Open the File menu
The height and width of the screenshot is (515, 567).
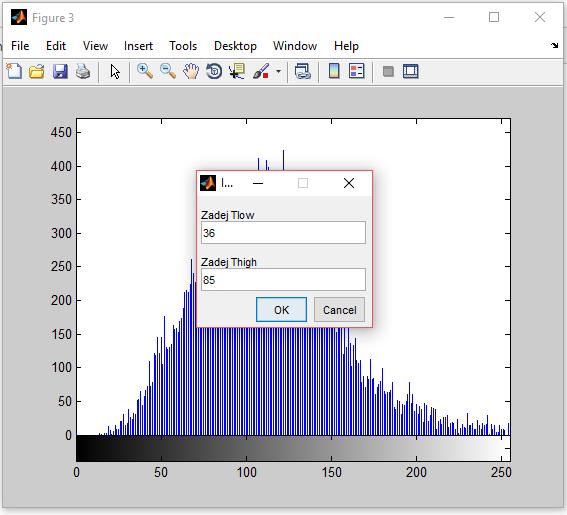[20, 46]
